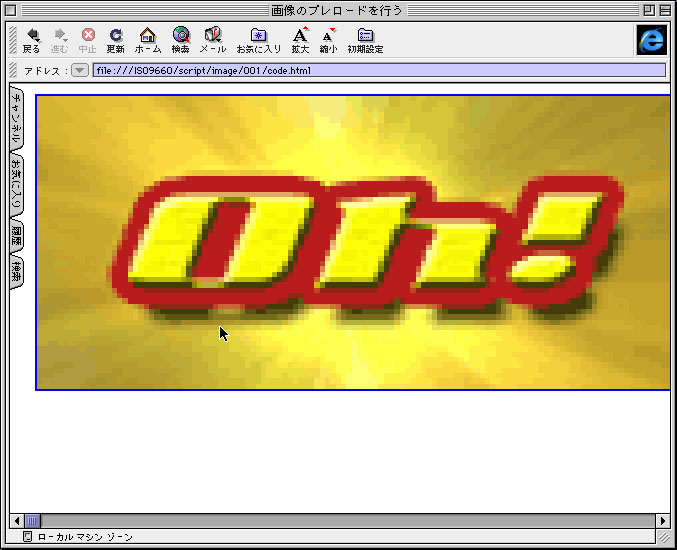Open the チャンネル side tab
The image size is (677, 550).
pos(17,119)
